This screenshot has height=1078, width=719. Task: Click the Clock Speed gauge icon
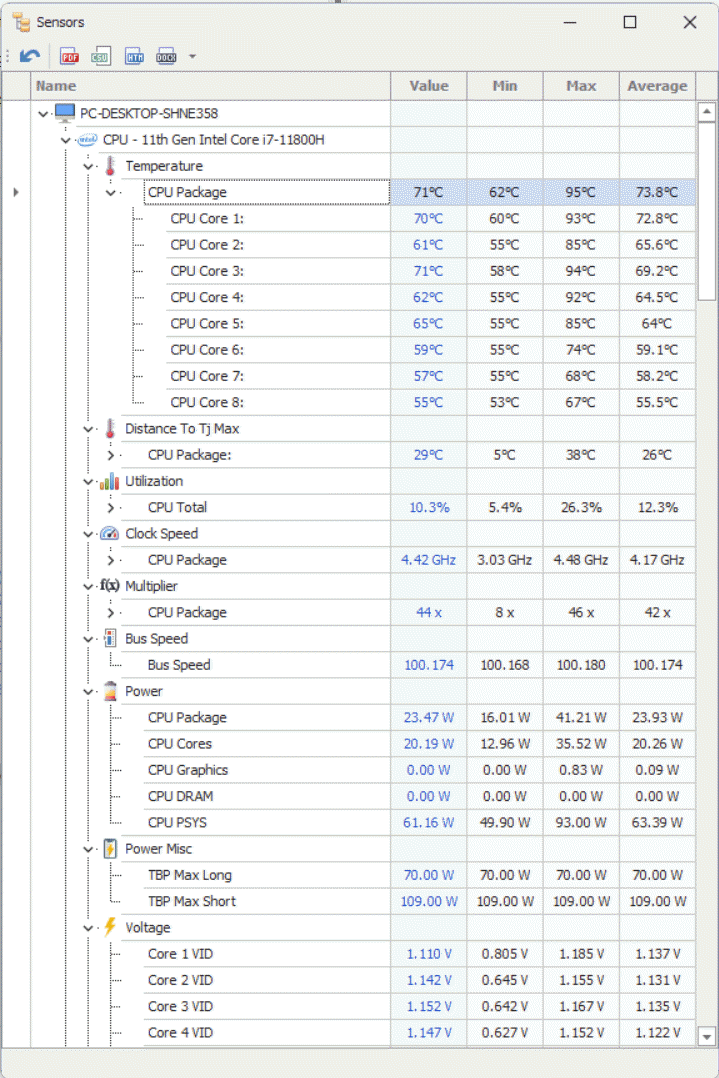(x=110, y=534)
